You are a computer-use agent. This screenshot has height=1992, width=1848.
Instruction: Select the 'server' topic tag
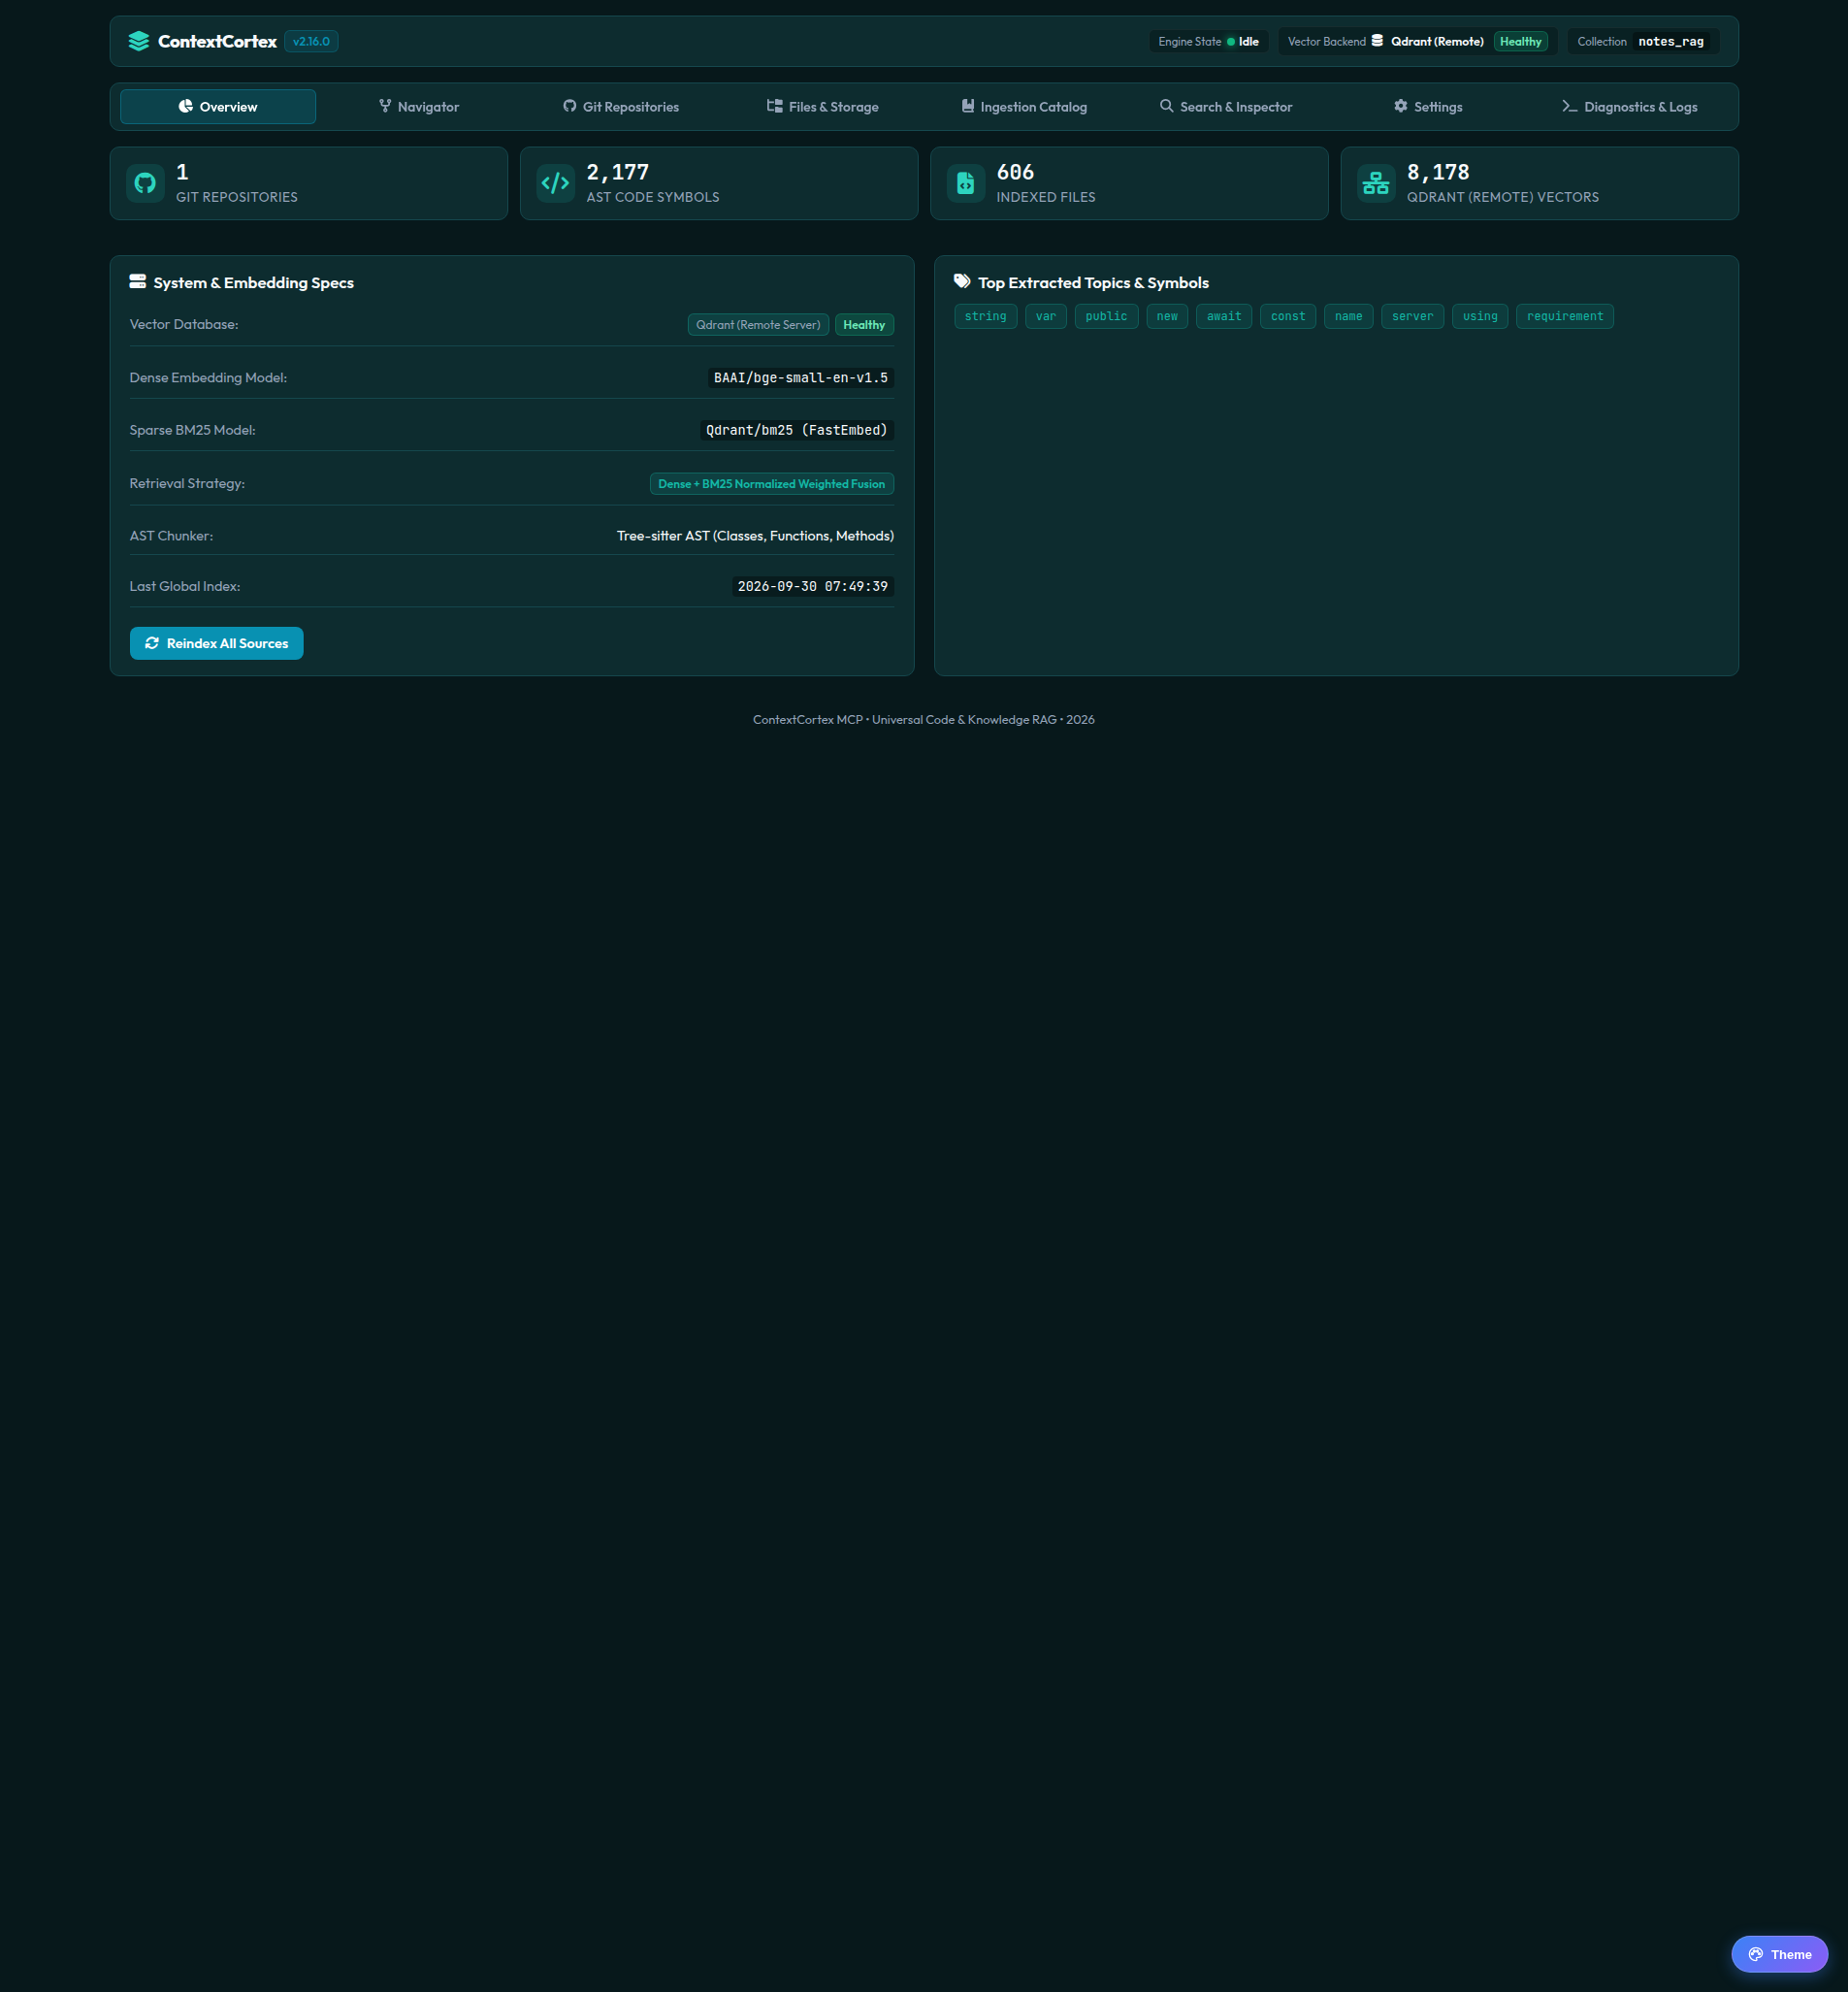[1413, 316]
